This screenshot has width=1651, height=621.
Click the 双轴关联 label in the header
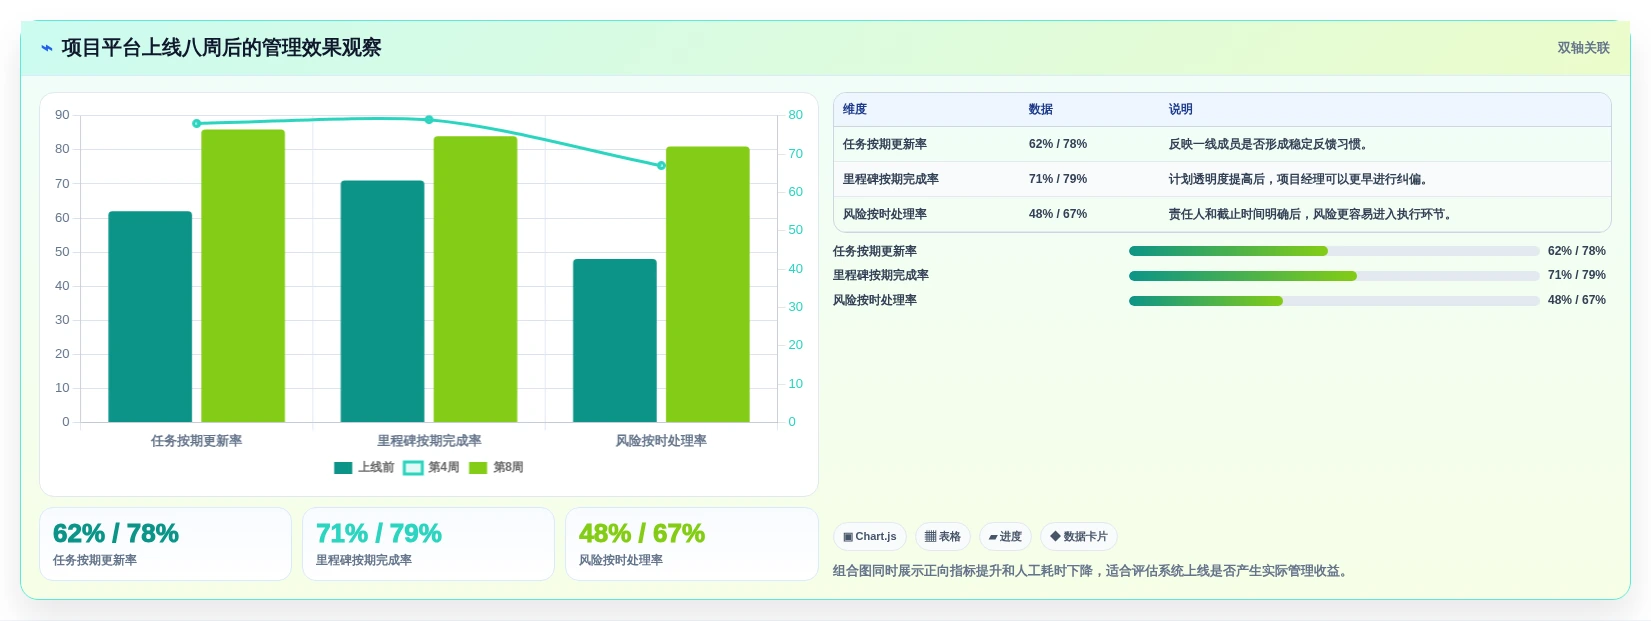pos(1583,48)
